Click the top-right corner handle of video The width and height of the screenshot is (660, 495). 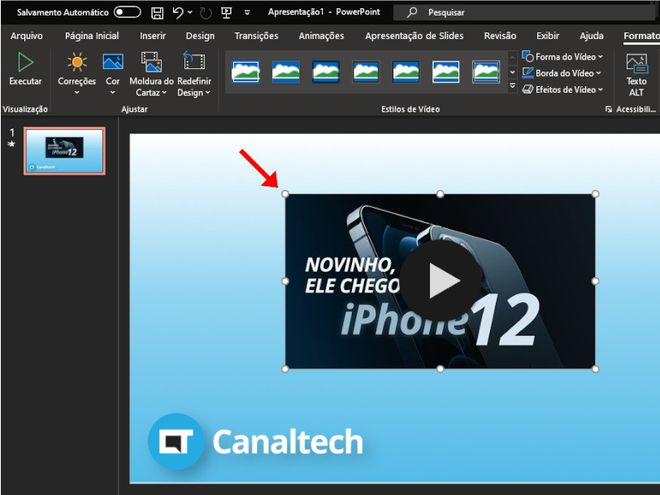click(595, 194)
